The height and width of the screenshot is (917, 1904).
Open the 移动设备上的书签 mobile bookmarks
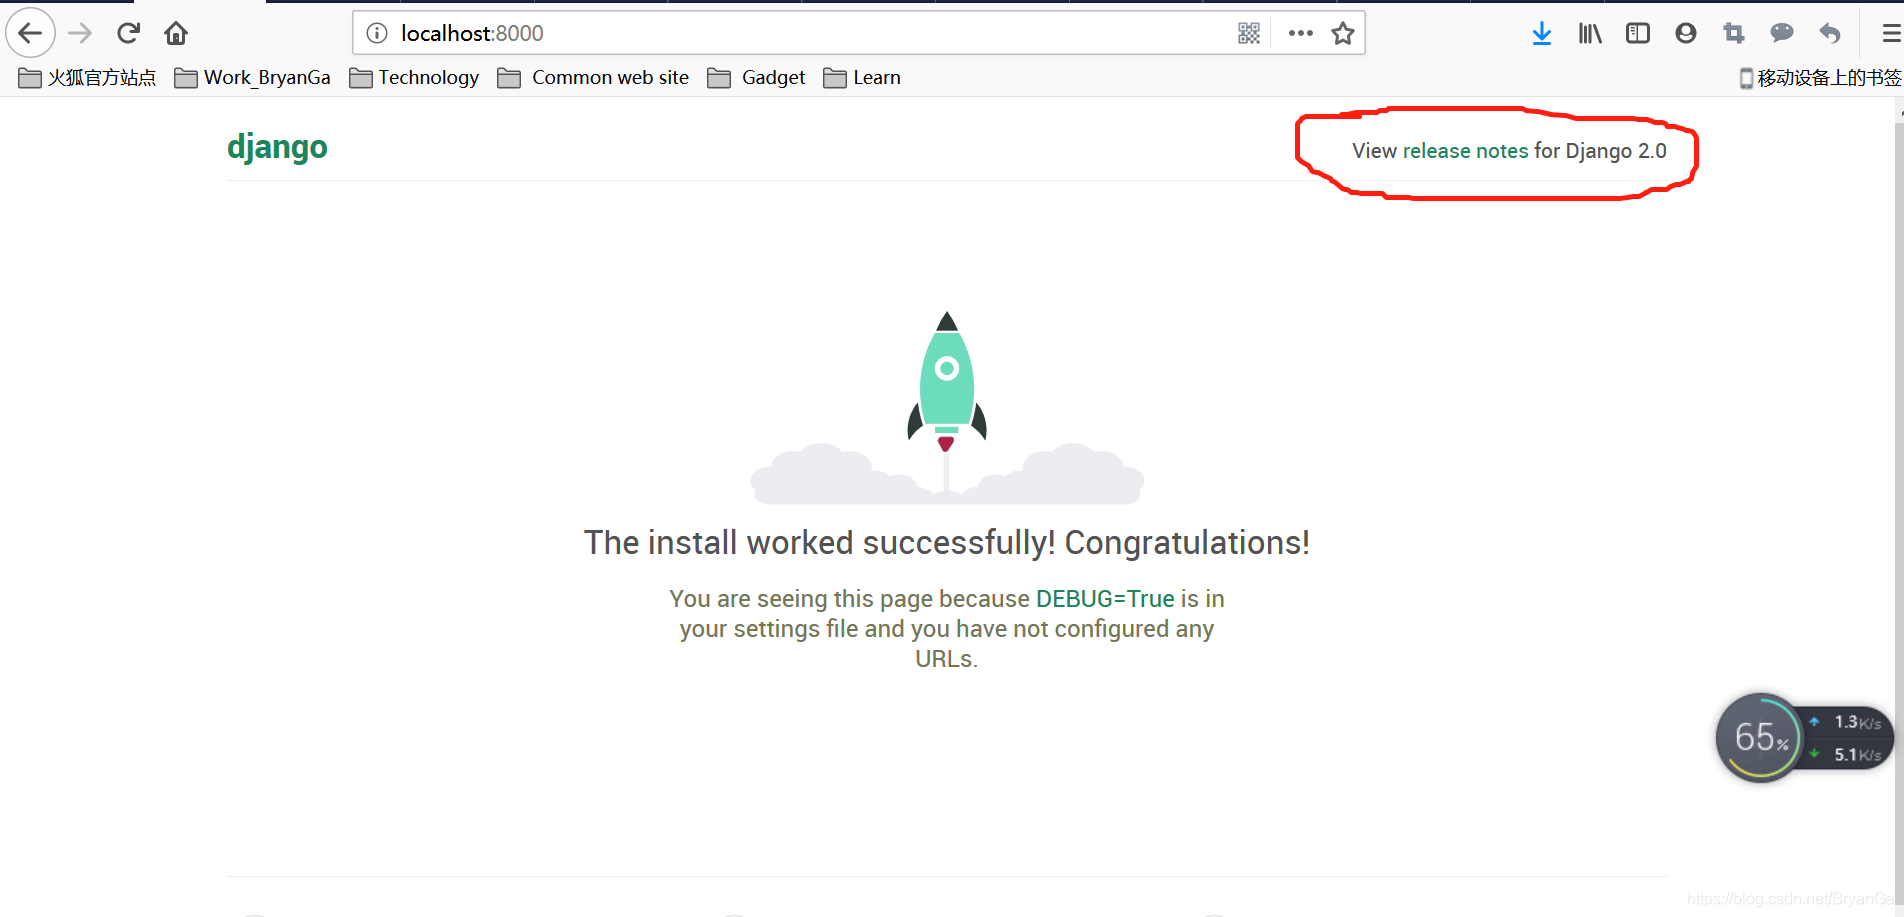1820,77
